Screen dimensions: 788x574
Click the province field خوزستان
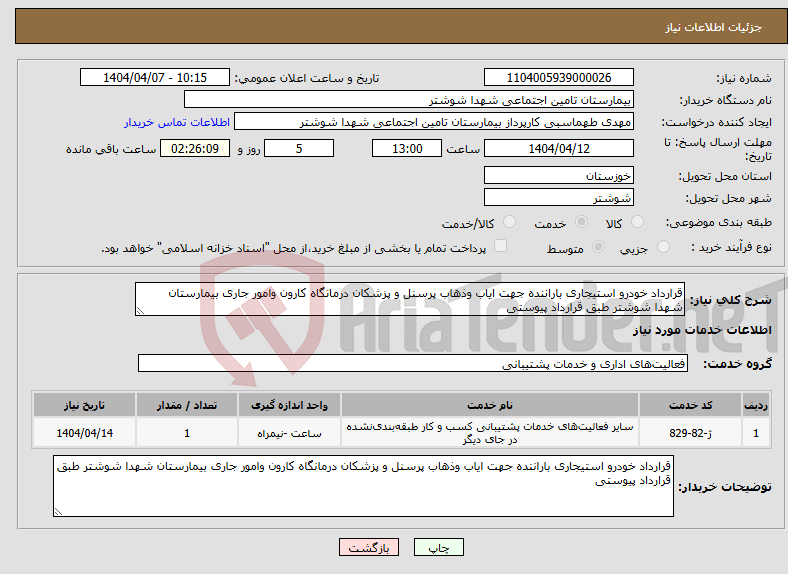(558, 175)
